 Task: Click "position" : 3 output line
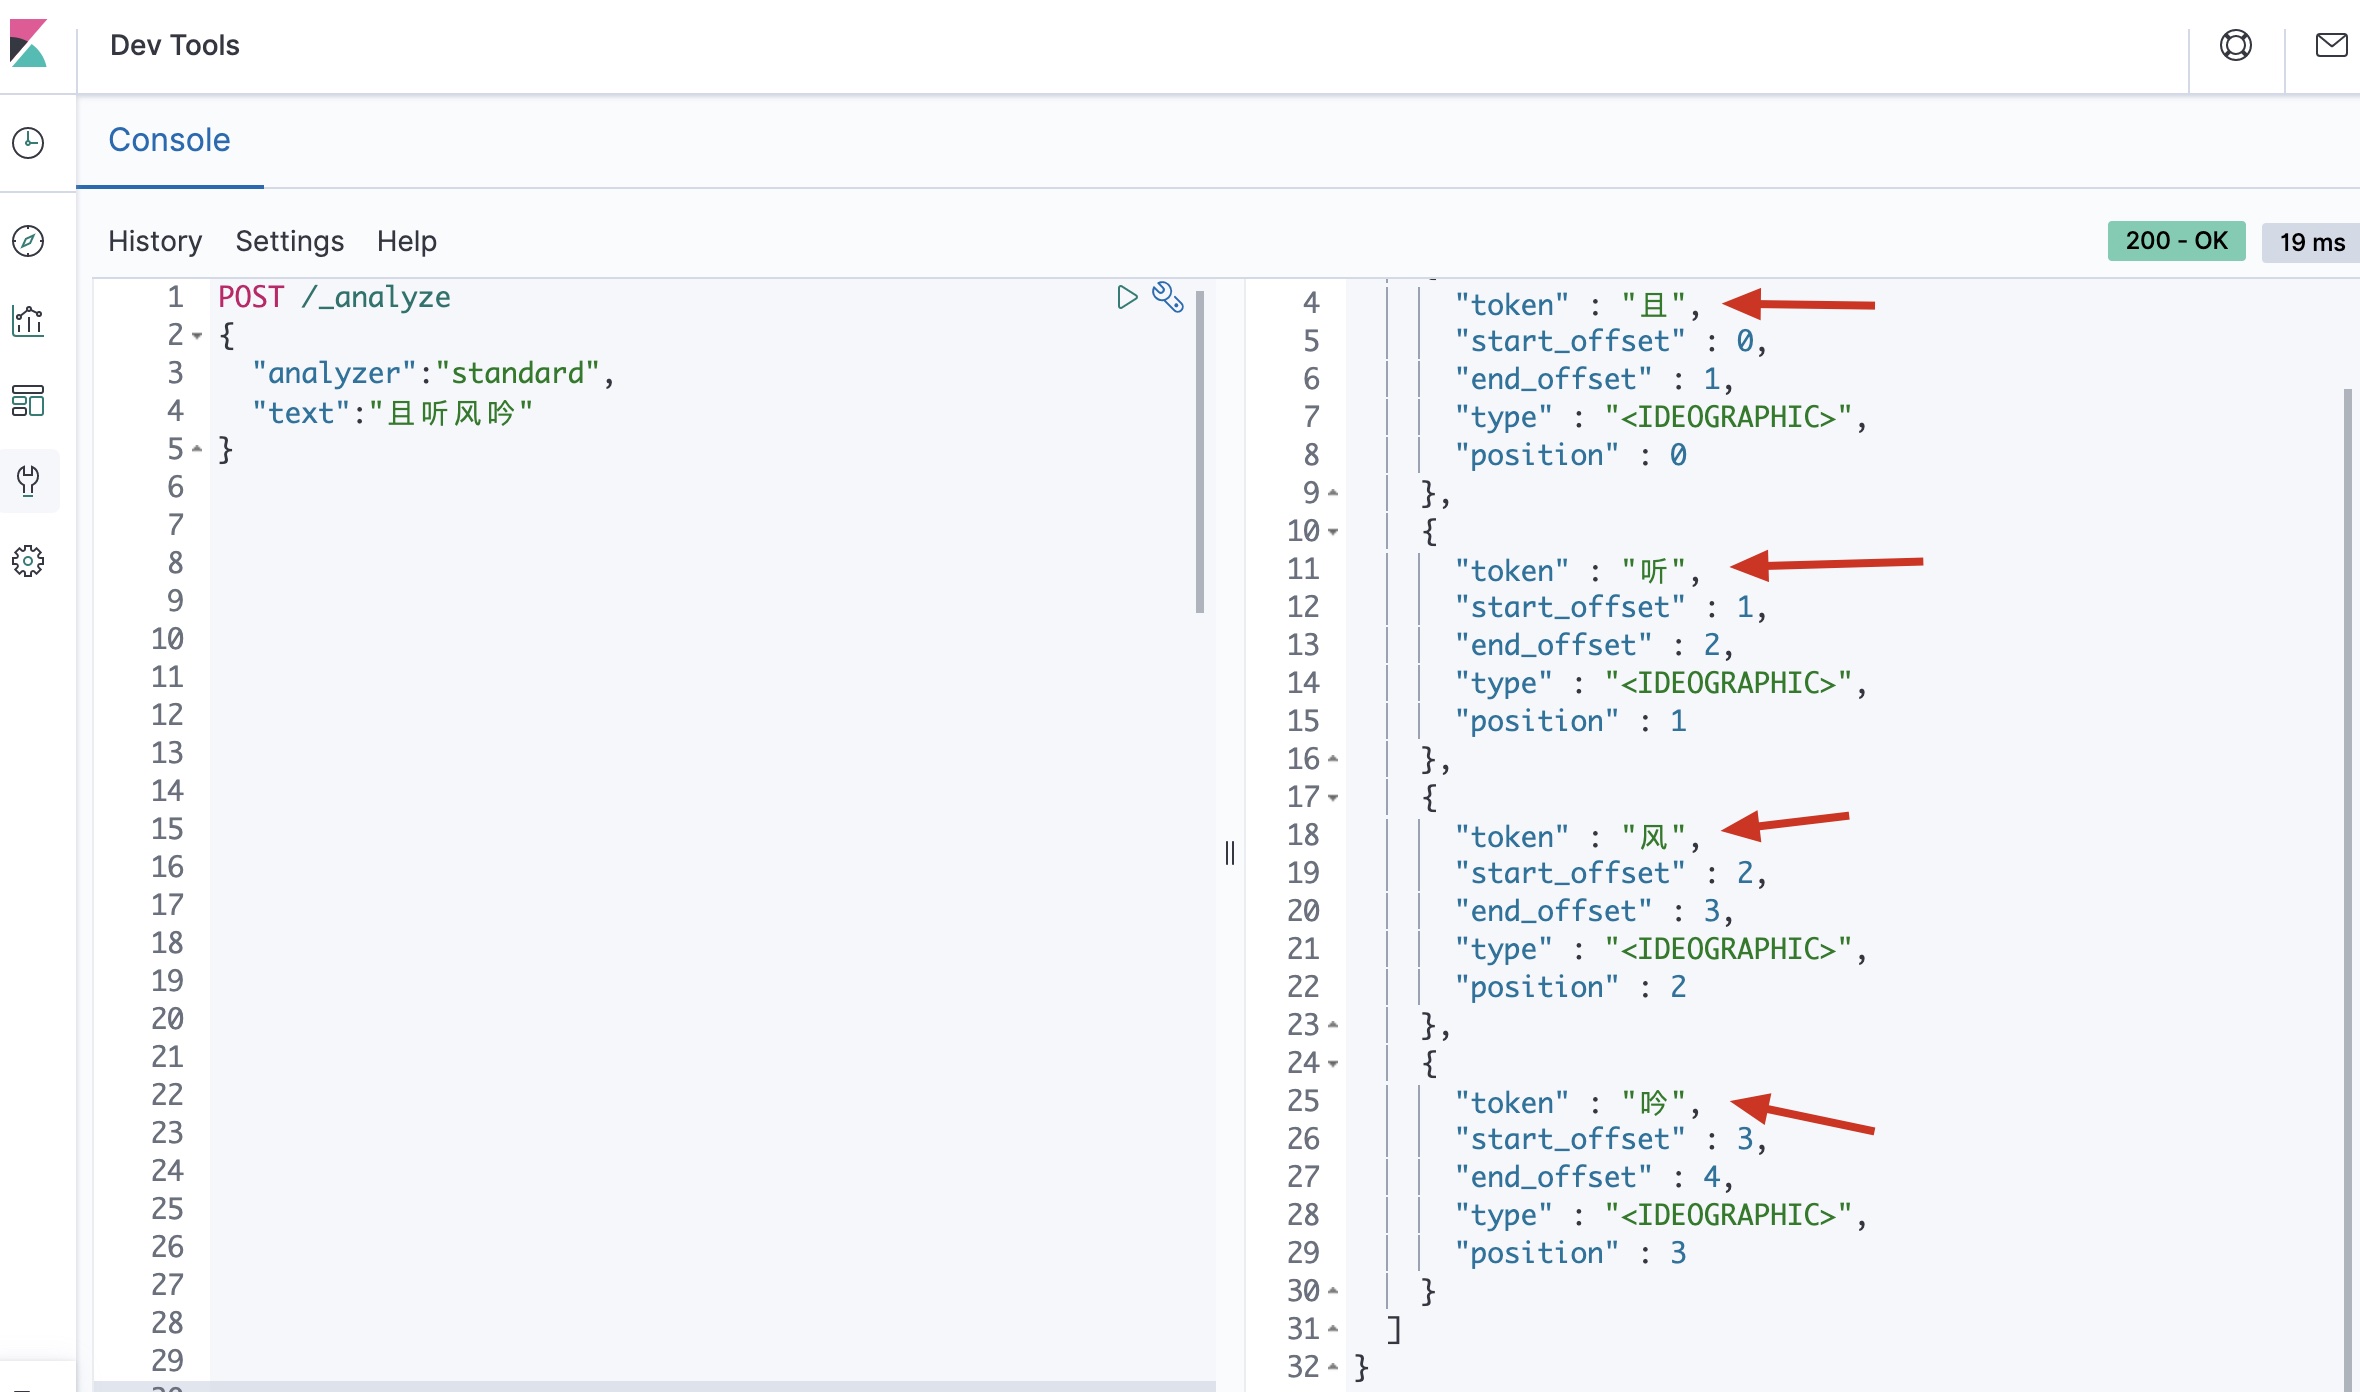tap(1570, 1253)
